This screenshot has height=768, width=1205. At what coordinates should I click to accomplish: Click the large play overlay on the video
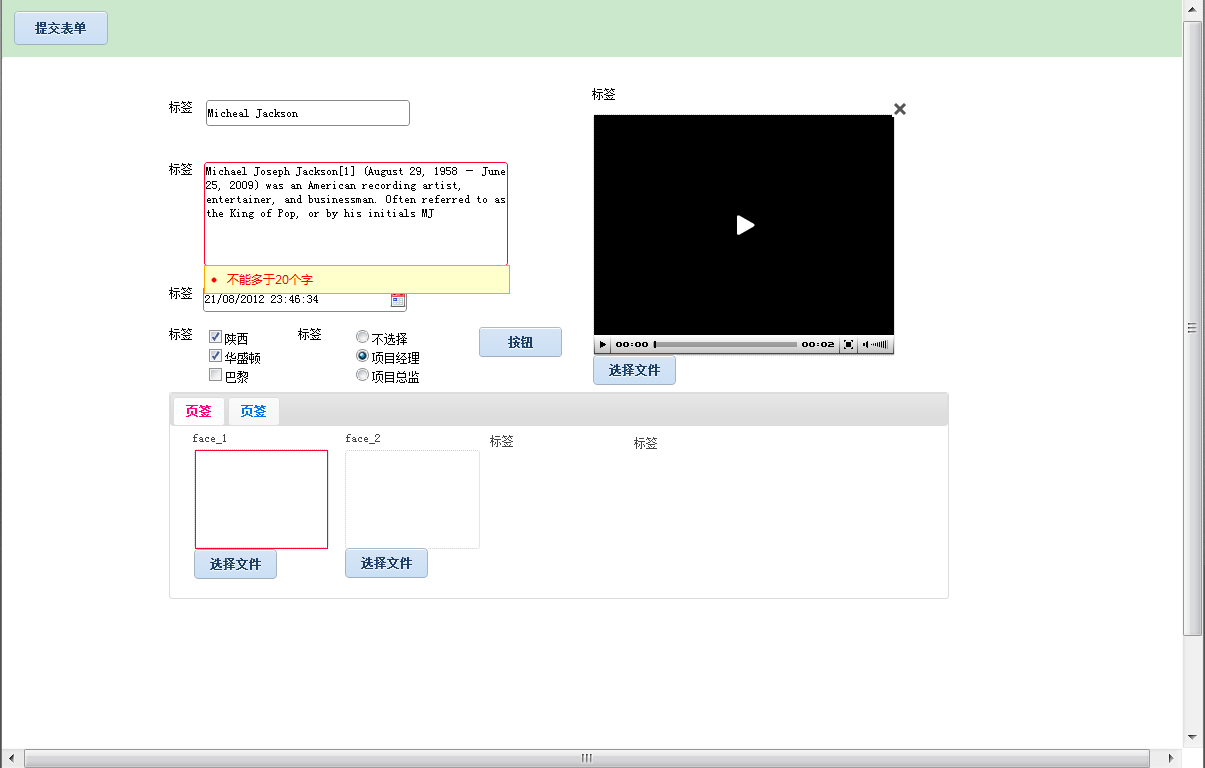click(x=744, y=225)
